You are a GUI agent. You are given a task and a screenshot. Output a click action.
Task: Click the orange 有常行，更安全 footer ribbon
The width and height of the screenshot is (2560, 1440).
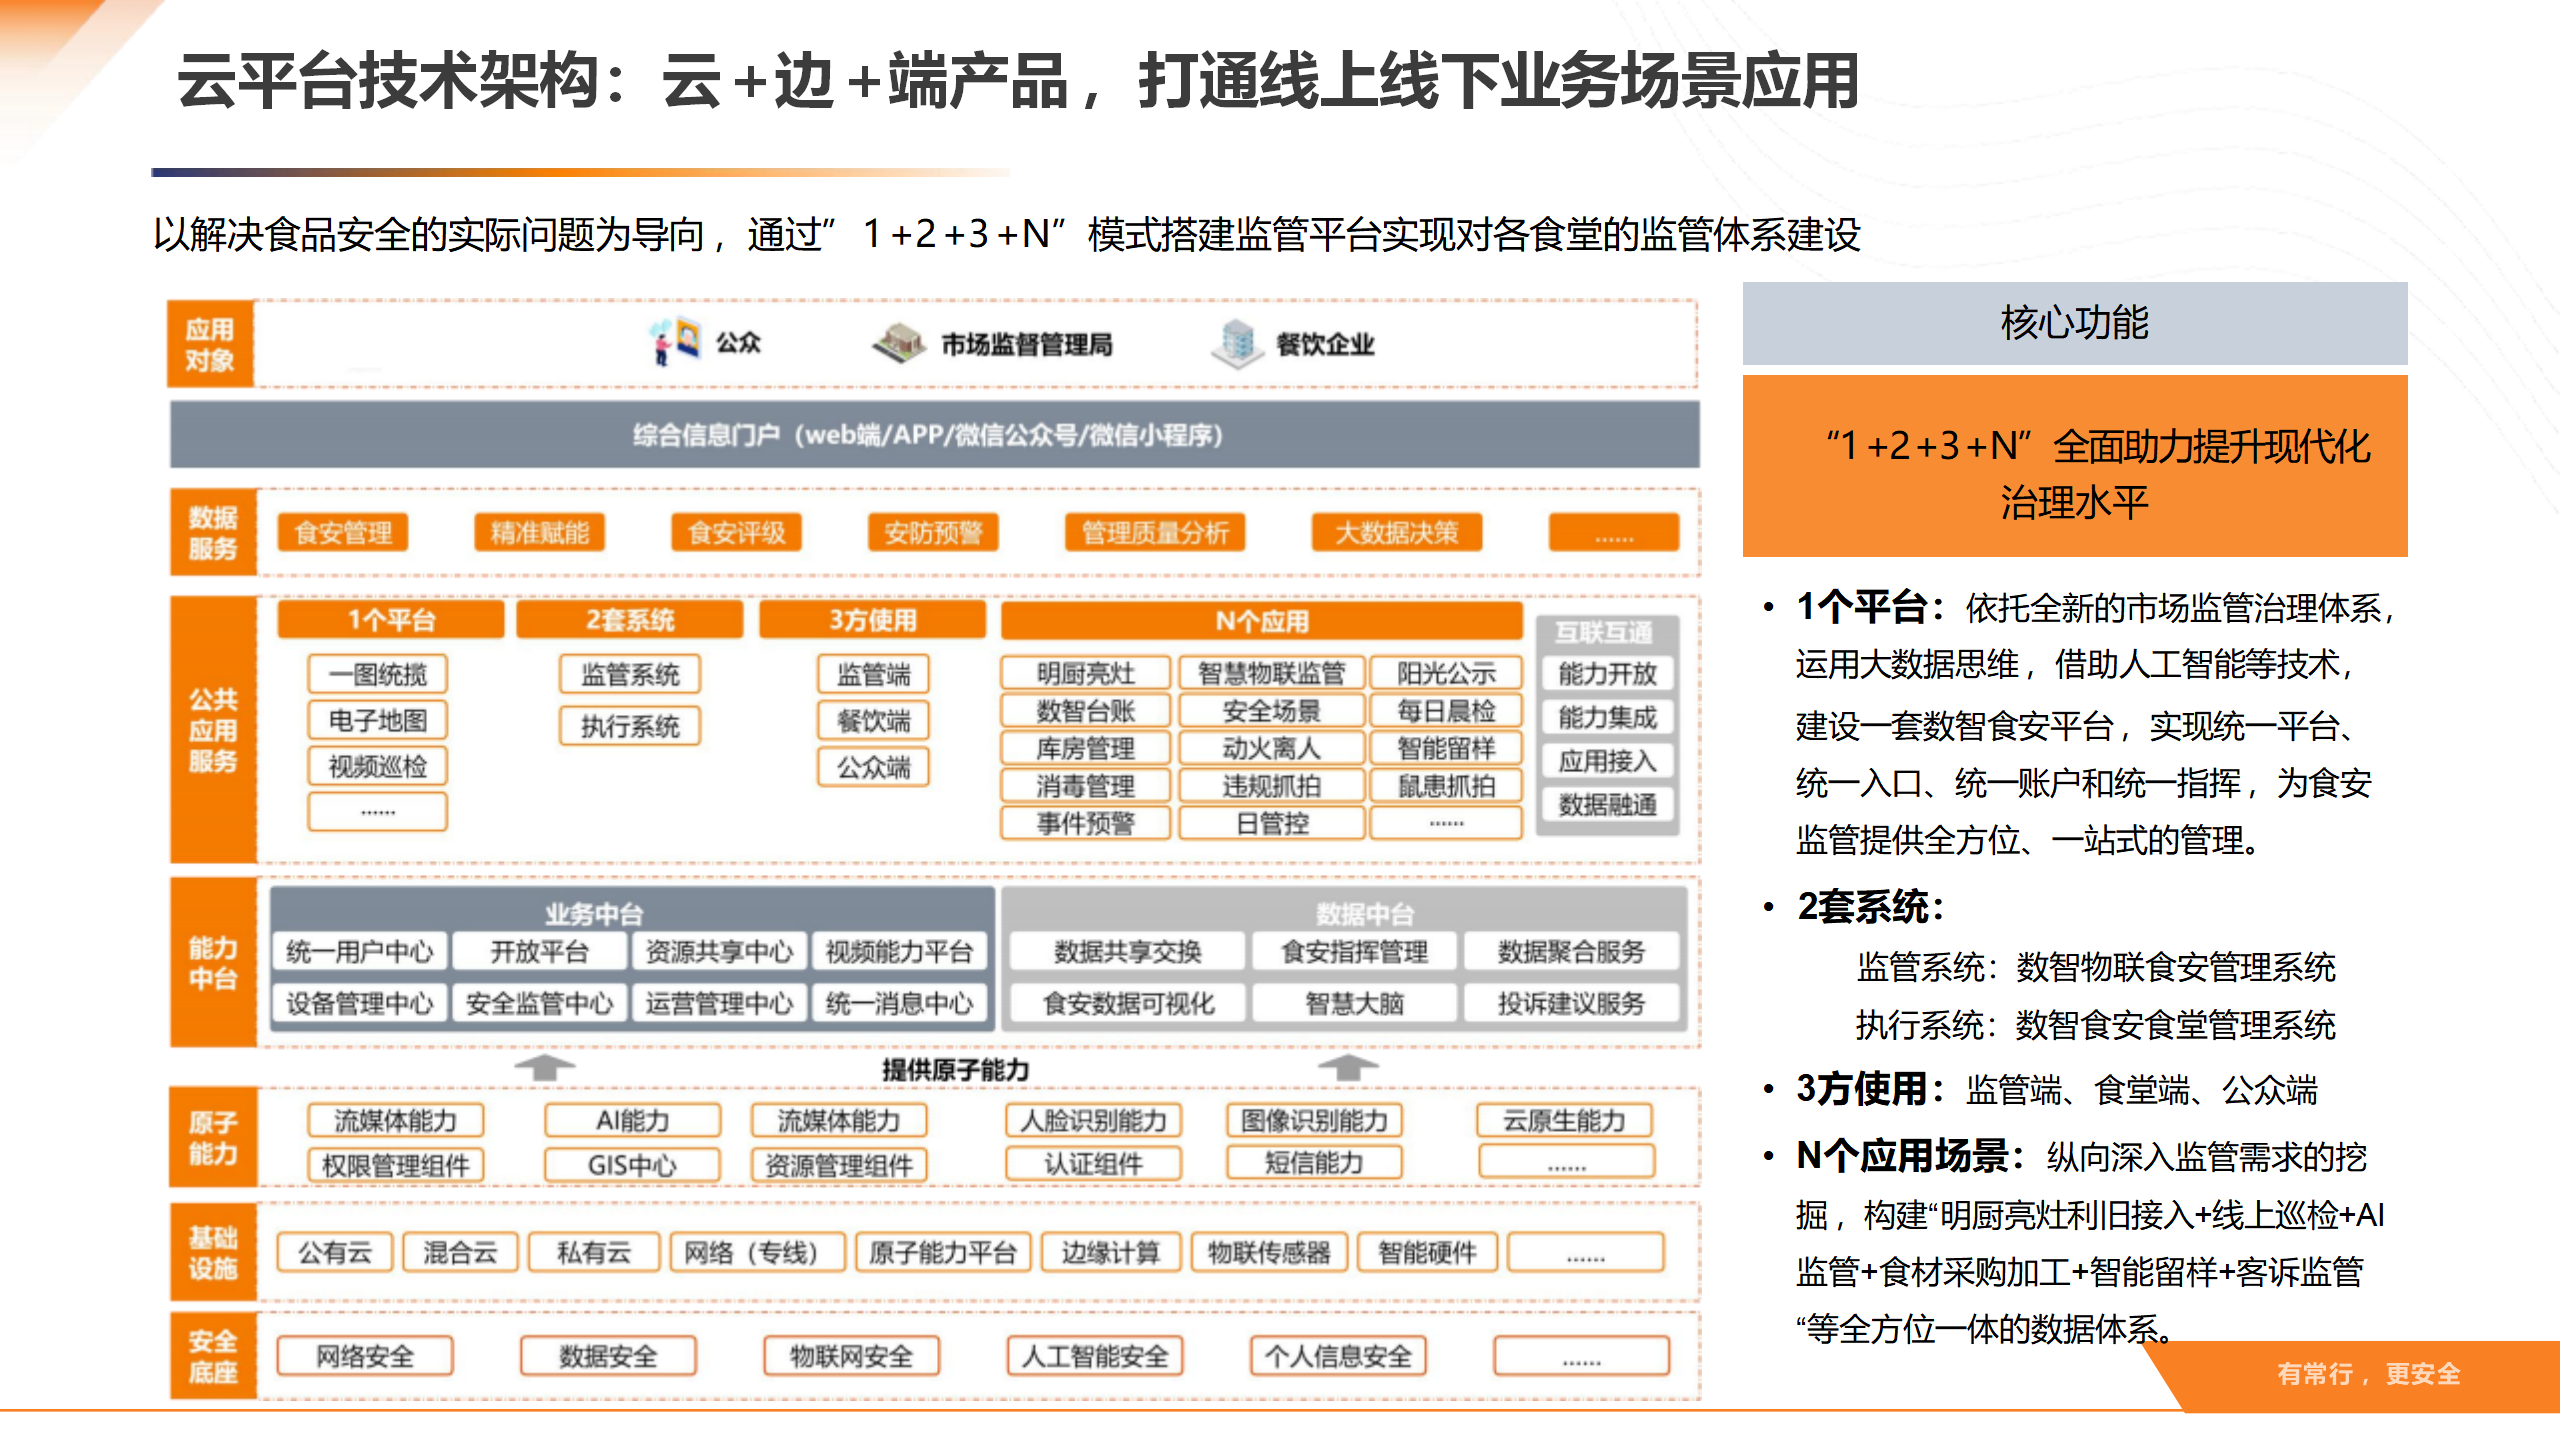pos(2370,1374)
